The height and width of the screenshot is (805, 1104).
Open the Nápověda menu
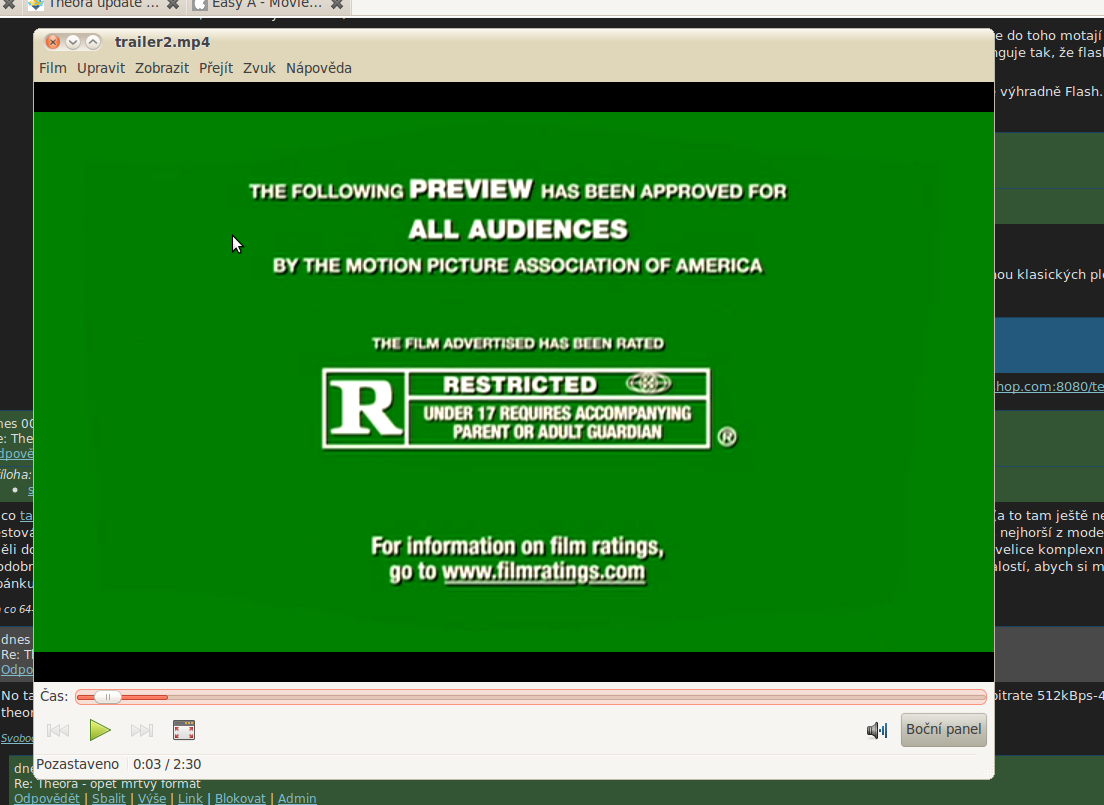point(318,68)
